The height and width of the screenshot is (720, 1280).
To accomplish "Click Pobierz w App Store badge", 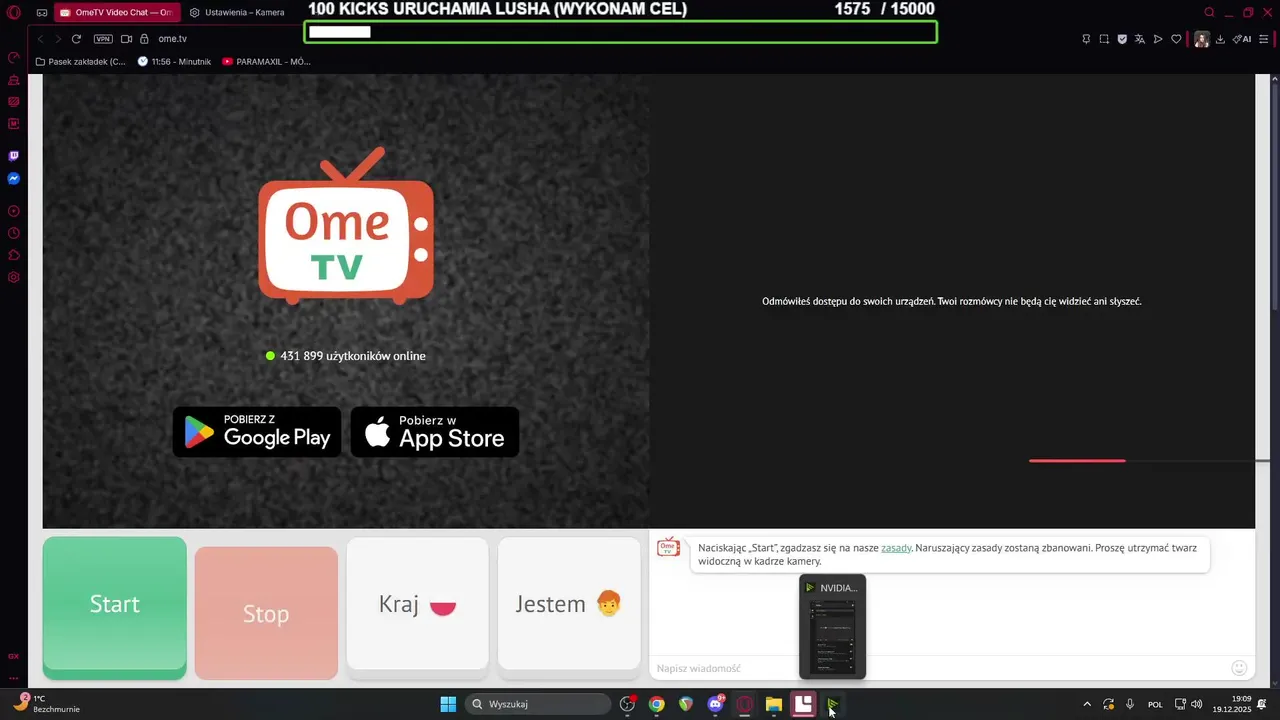I will tap(435, 432).
